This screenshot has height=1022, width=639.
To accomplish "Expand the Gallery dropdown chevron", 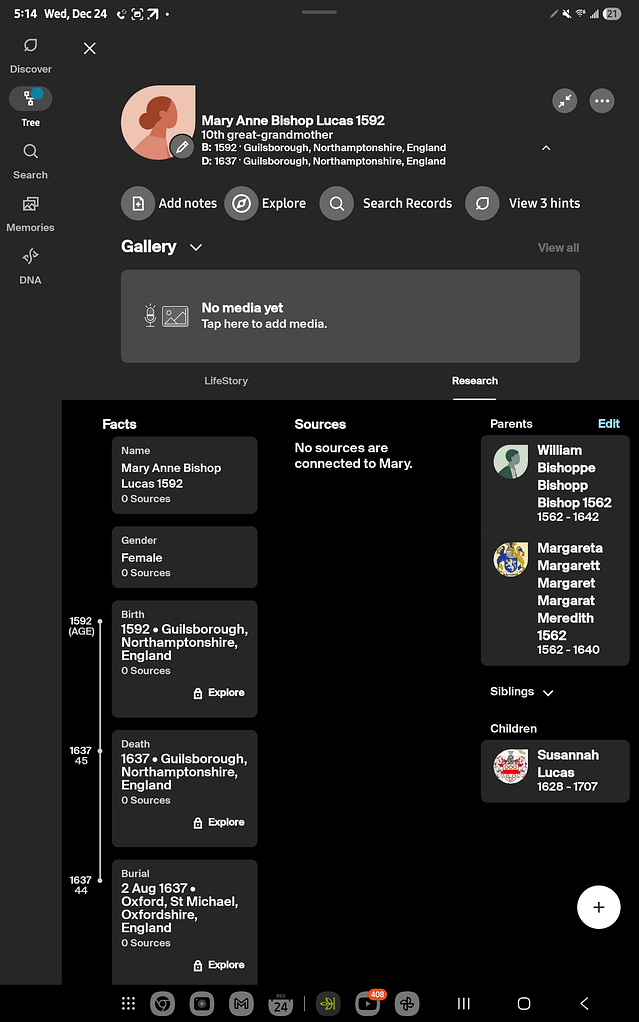I will point(196,247).
